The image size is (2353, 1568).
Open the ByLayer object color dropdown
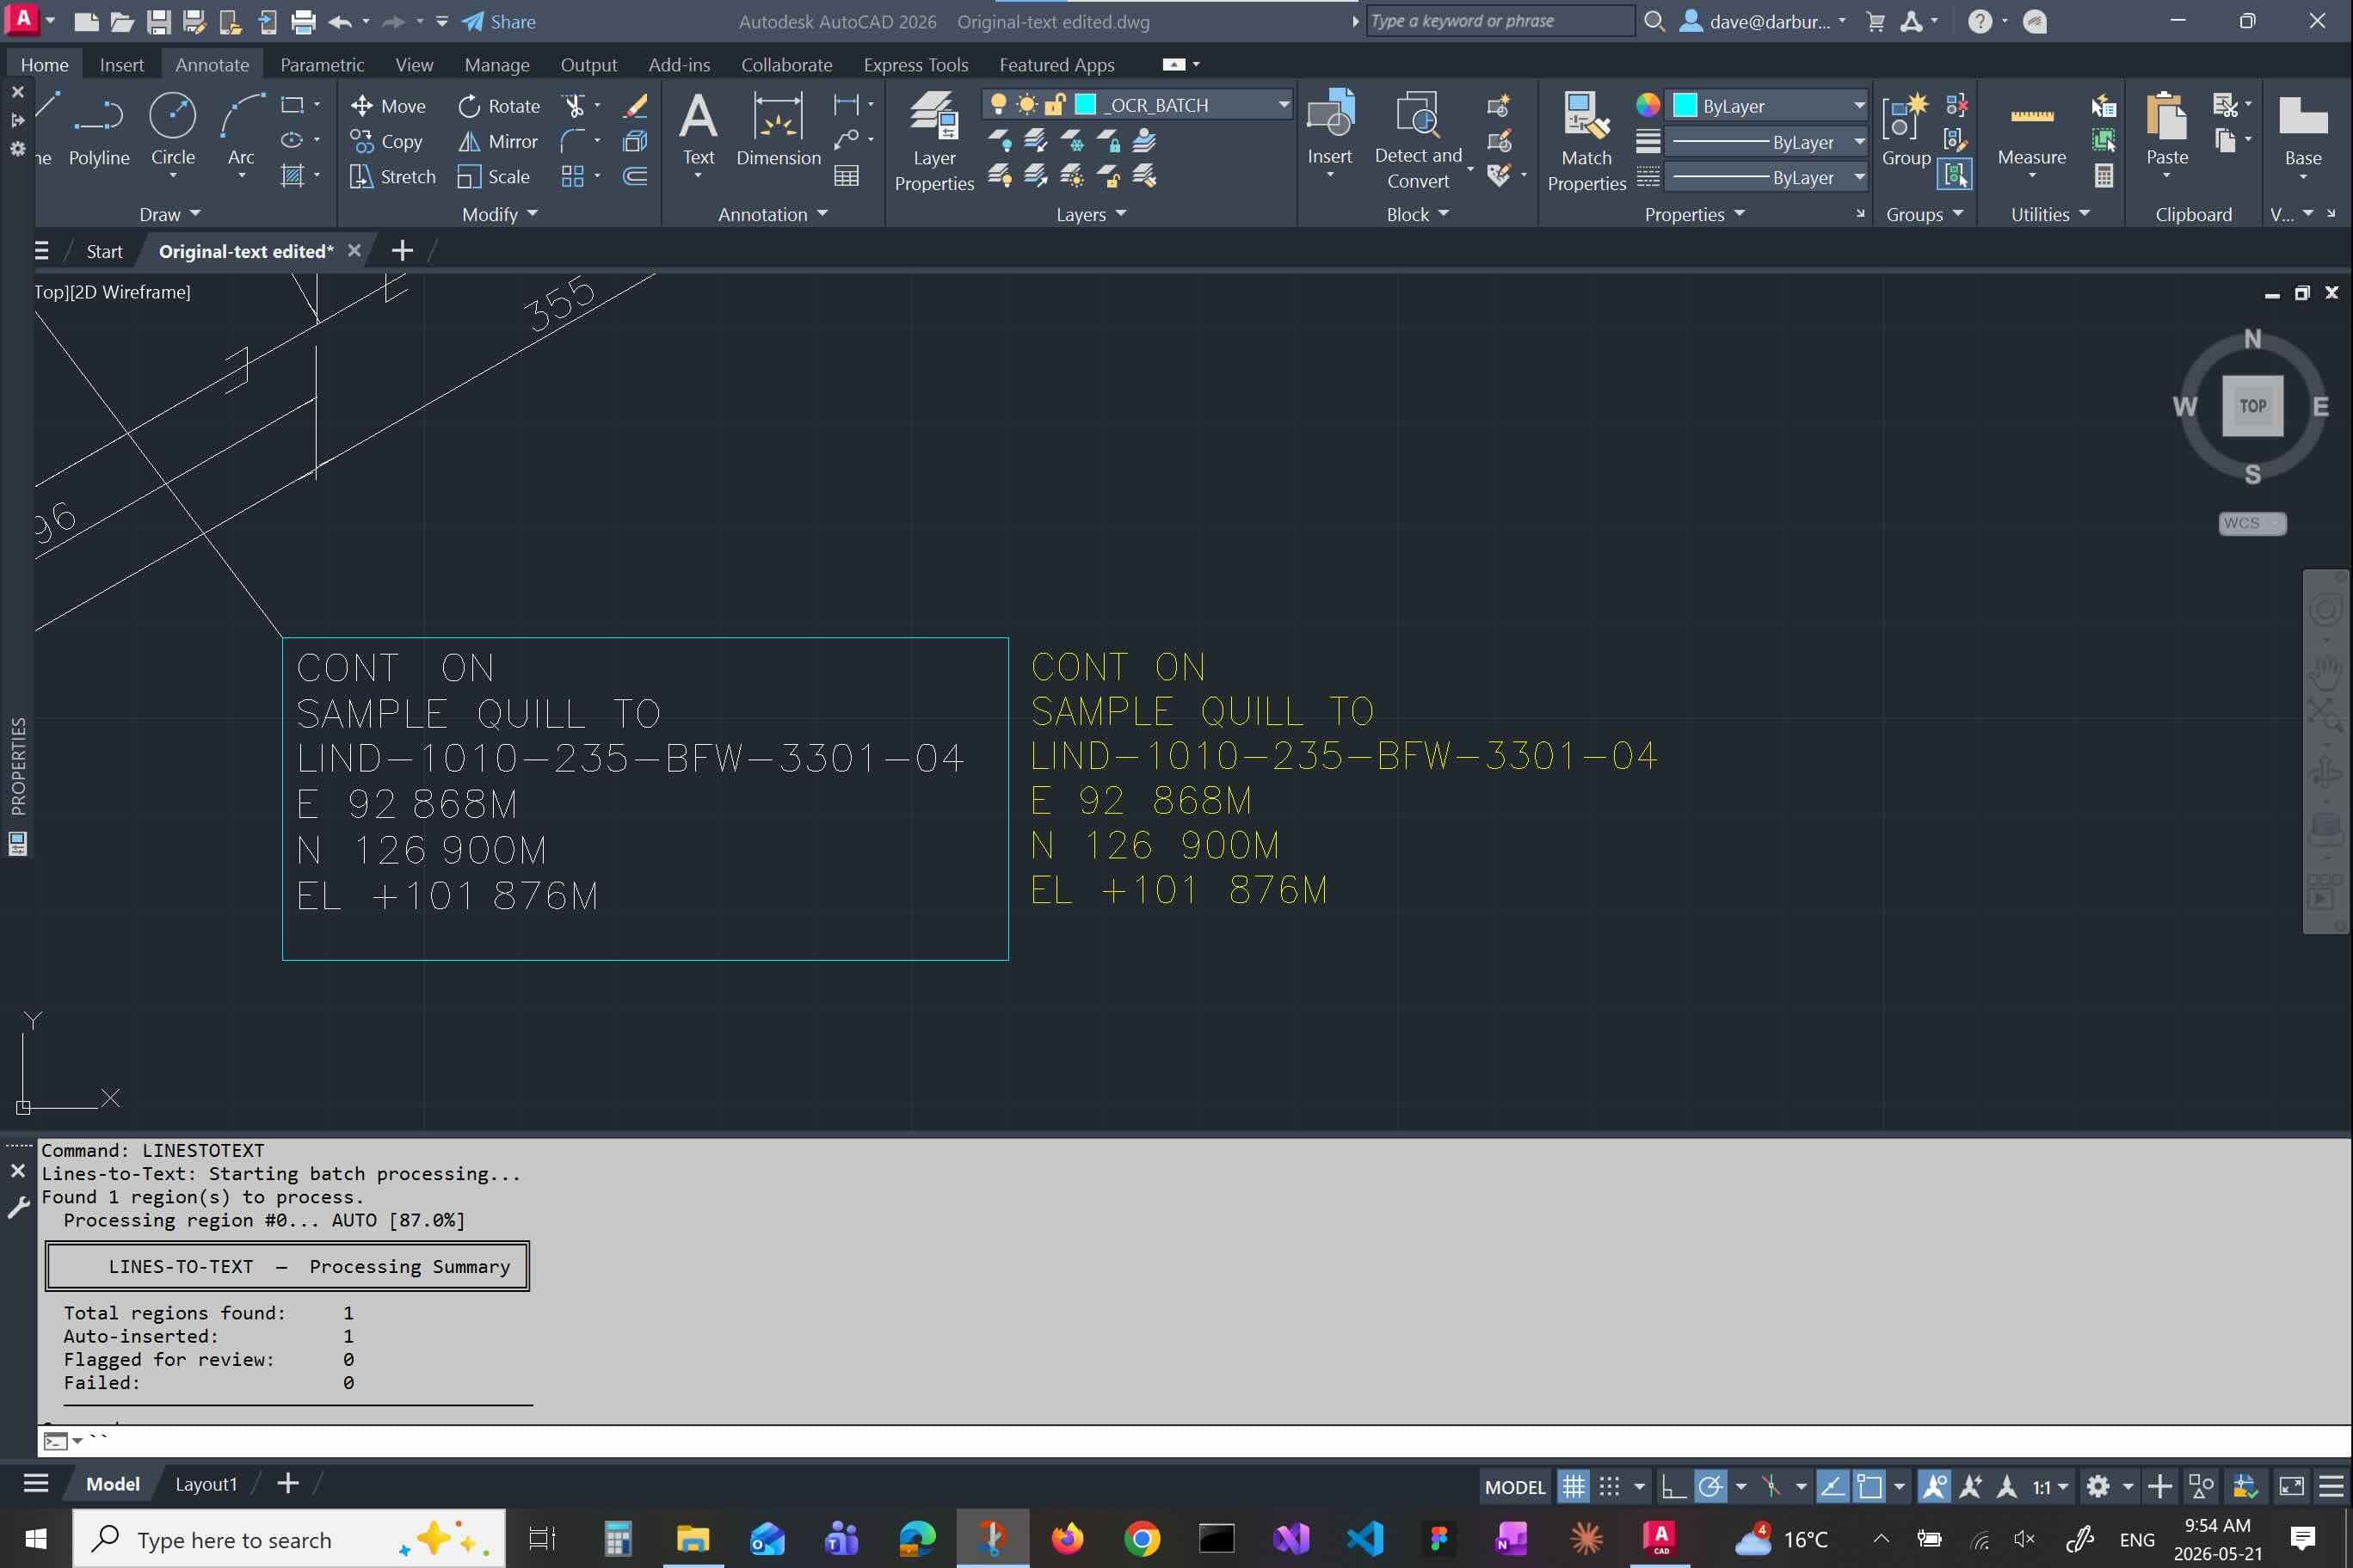point(1858,105)
